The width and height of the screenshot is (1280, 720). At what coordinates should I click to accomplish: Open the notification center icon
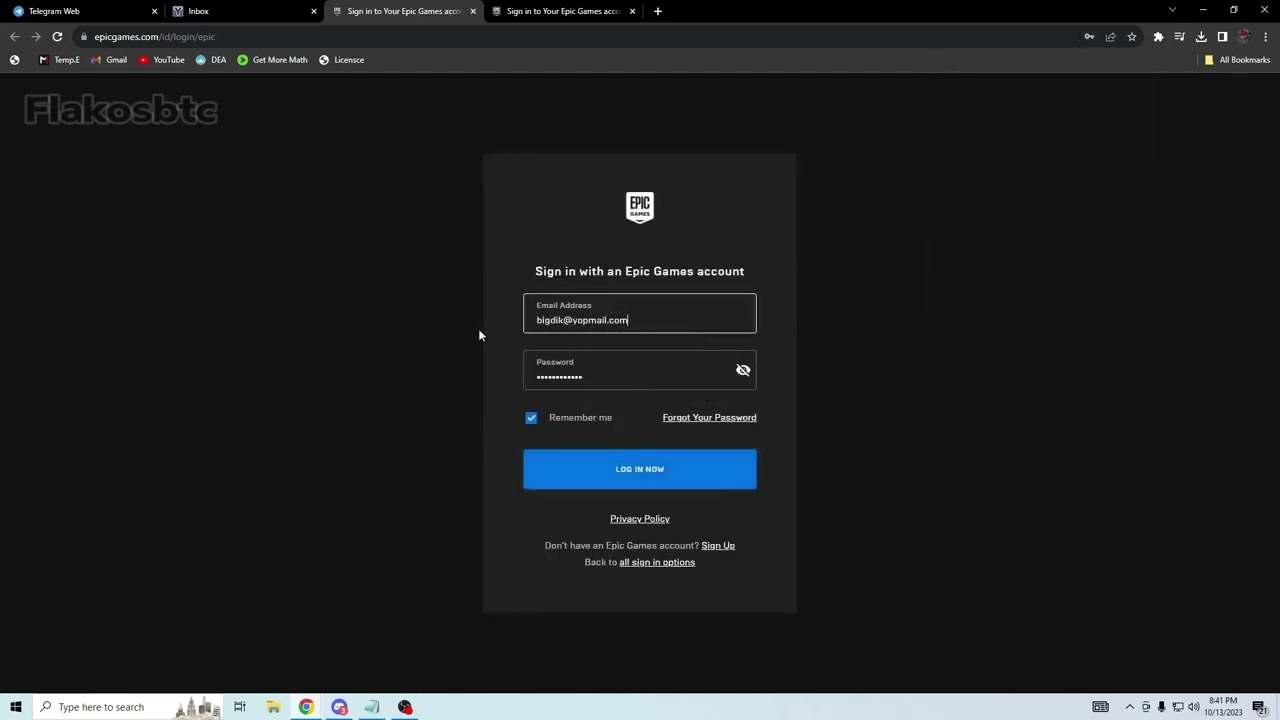[x=1260, y=707]
